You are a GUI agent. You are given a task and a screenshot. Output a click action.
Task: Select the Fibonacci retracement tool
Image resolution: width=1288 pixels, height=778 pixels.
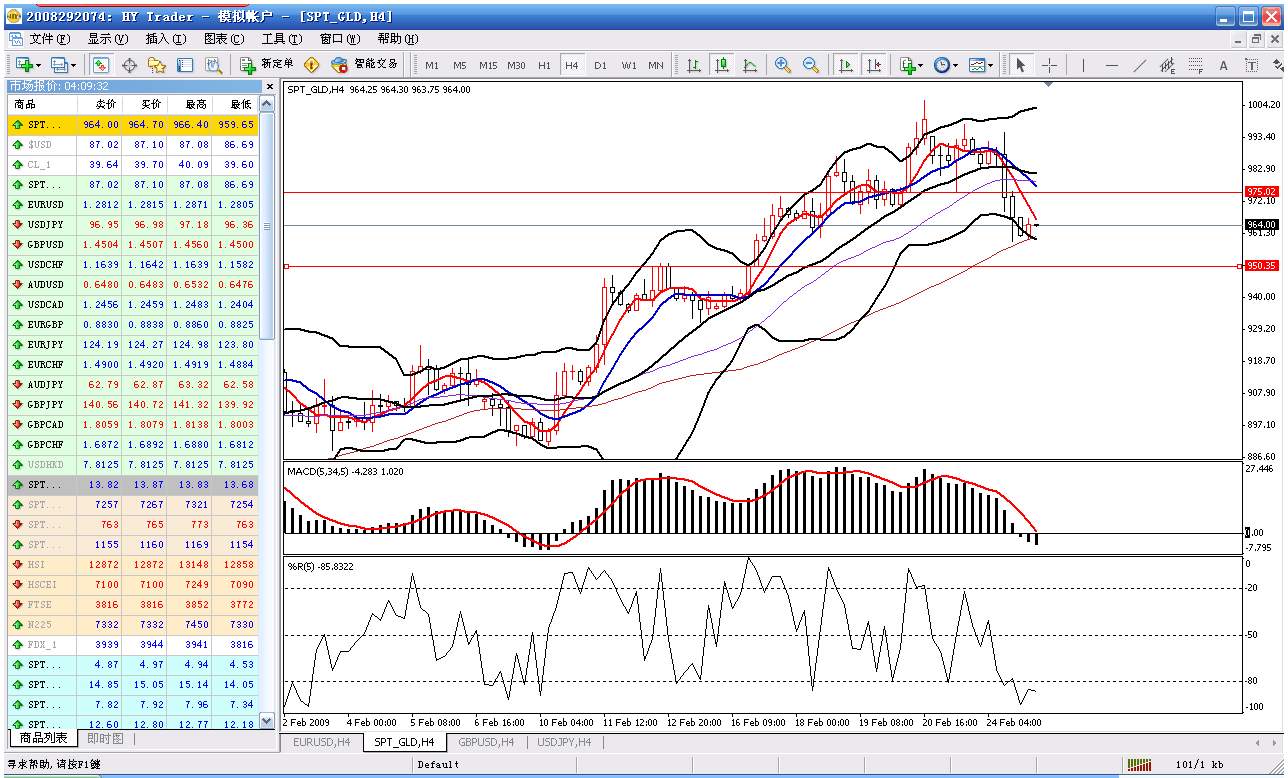[1195, 65]
